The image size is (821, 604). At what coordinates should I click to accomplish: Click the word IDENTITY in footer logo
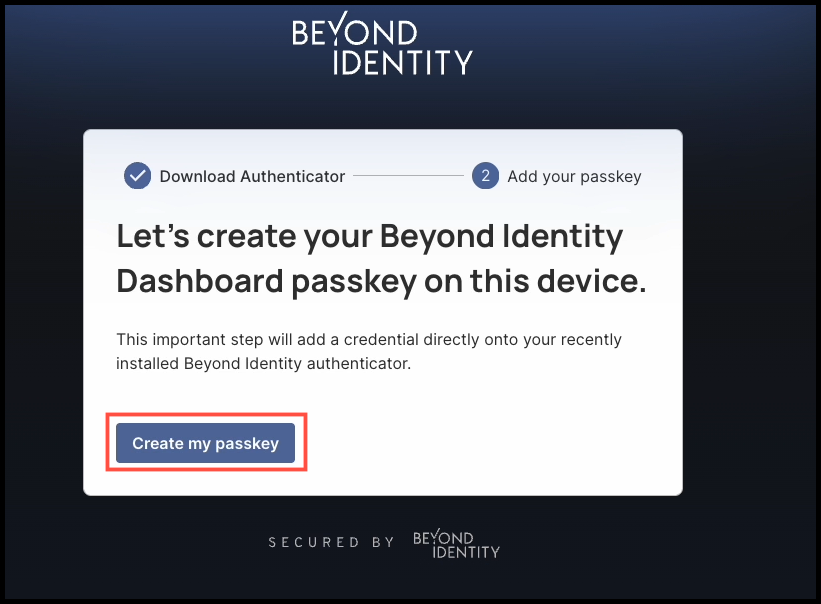click(466, 552)
